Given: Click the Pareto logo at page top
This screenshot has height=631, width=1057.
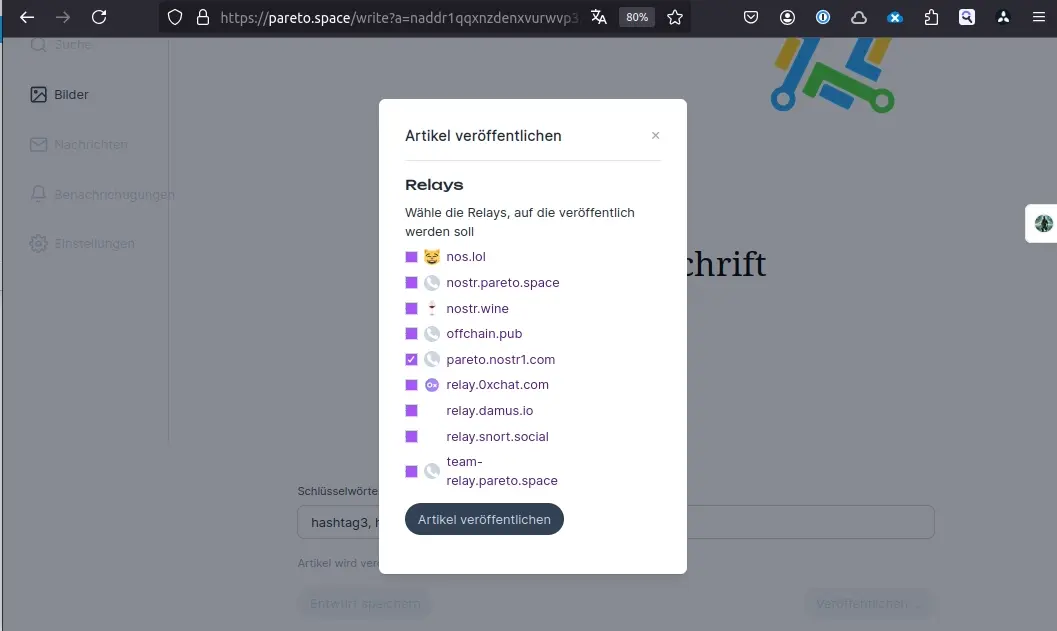Looking at the screenshot, I should click(x=833, y=74).
